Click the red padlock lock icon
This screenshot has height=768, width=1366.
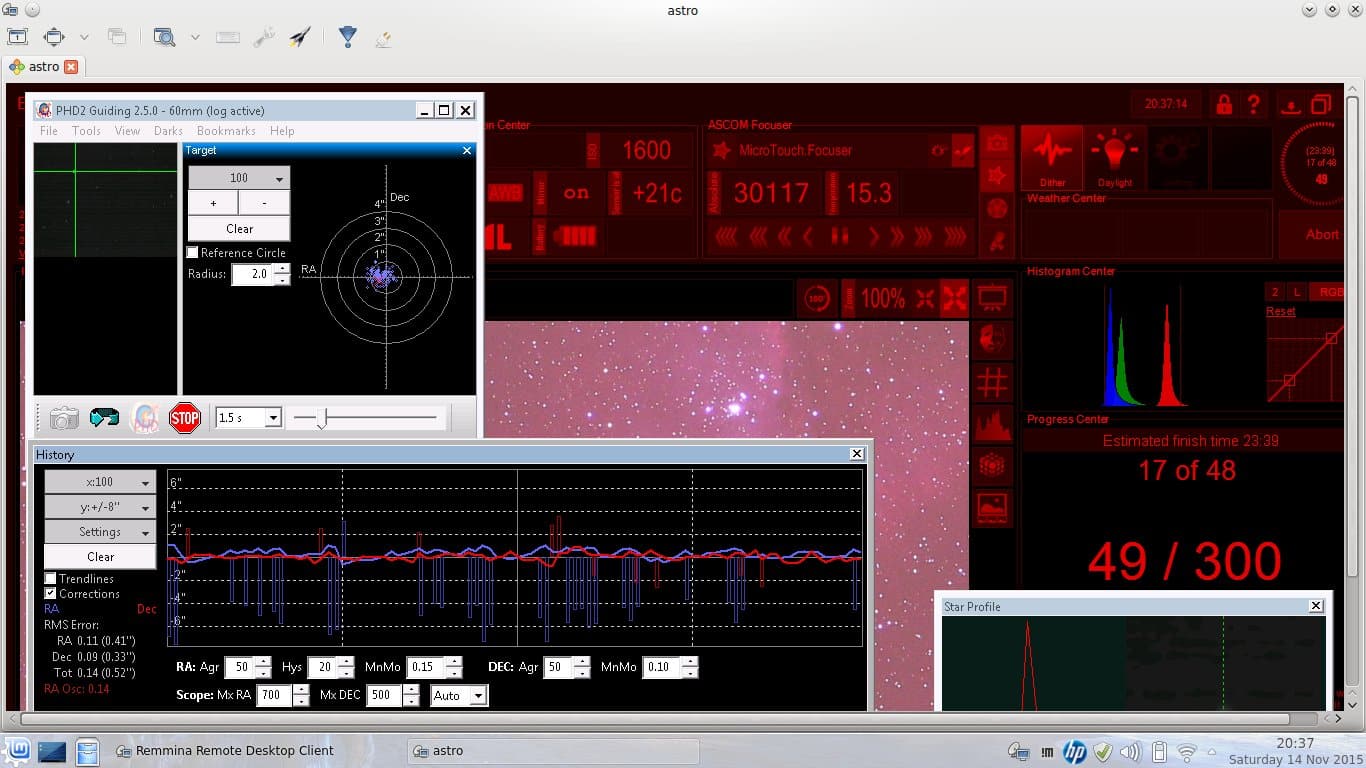(1223, 104)
